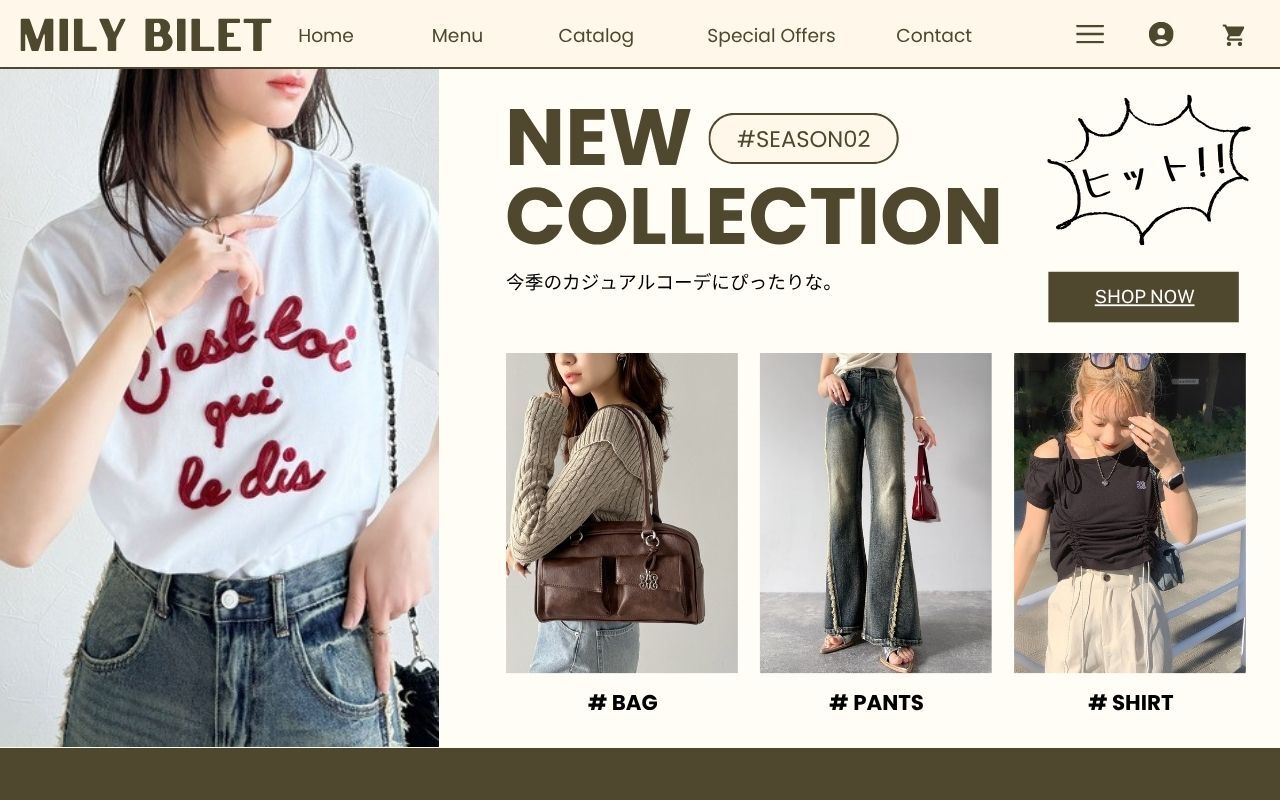Image resolution: width=1280 pixels, height=800 pixels.
Task: Click the MILY BILET logo
Action: [146, 35]
